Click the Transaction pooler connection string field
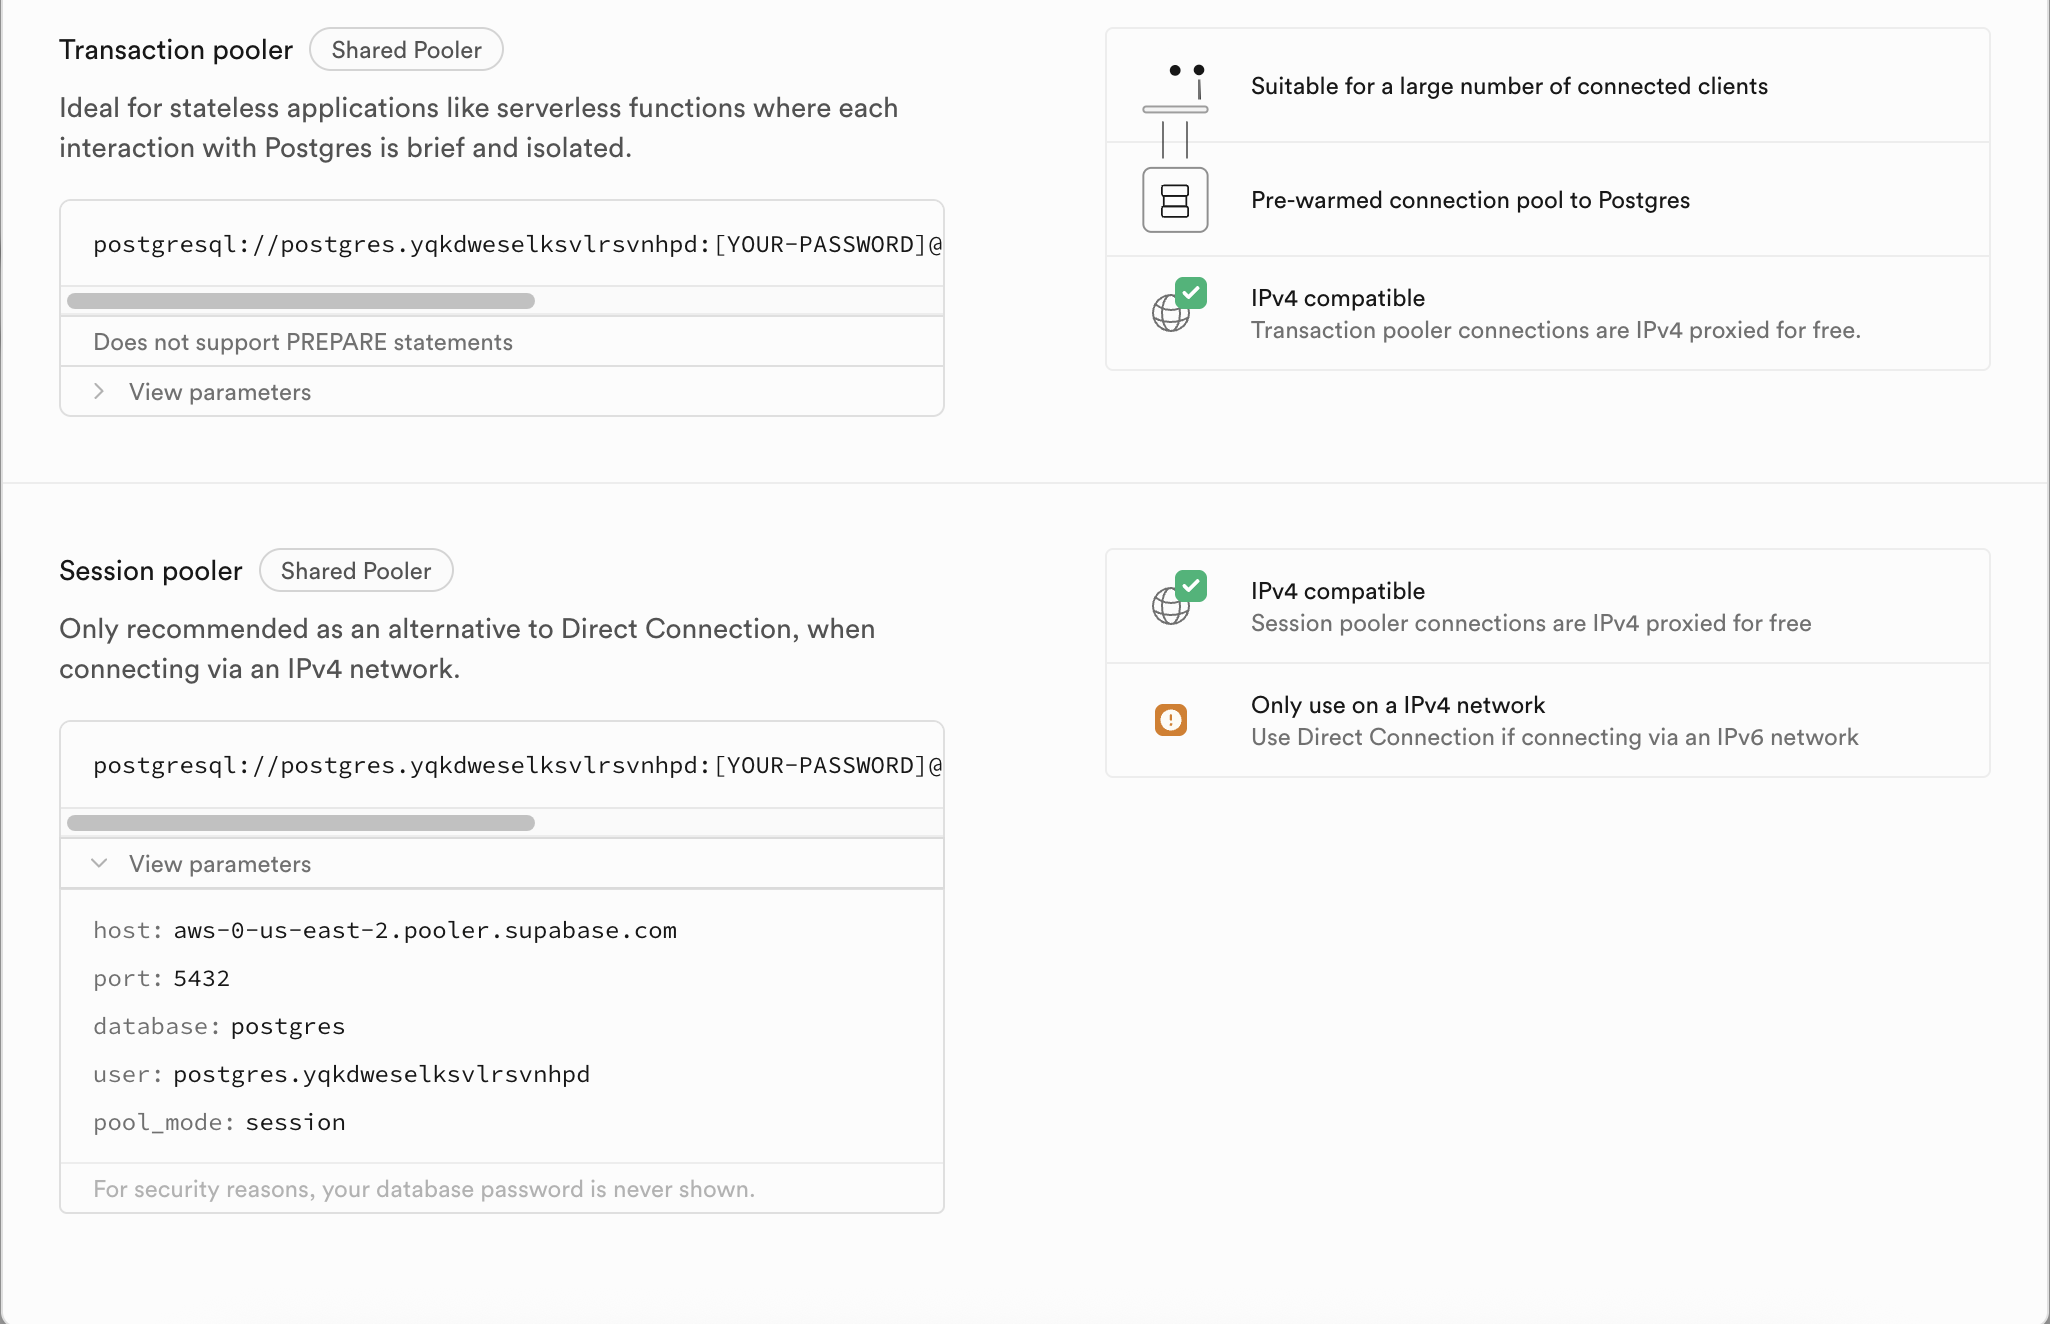Image resolution: width=2050 pixels, height=1324 pixels. coord(502,244)
